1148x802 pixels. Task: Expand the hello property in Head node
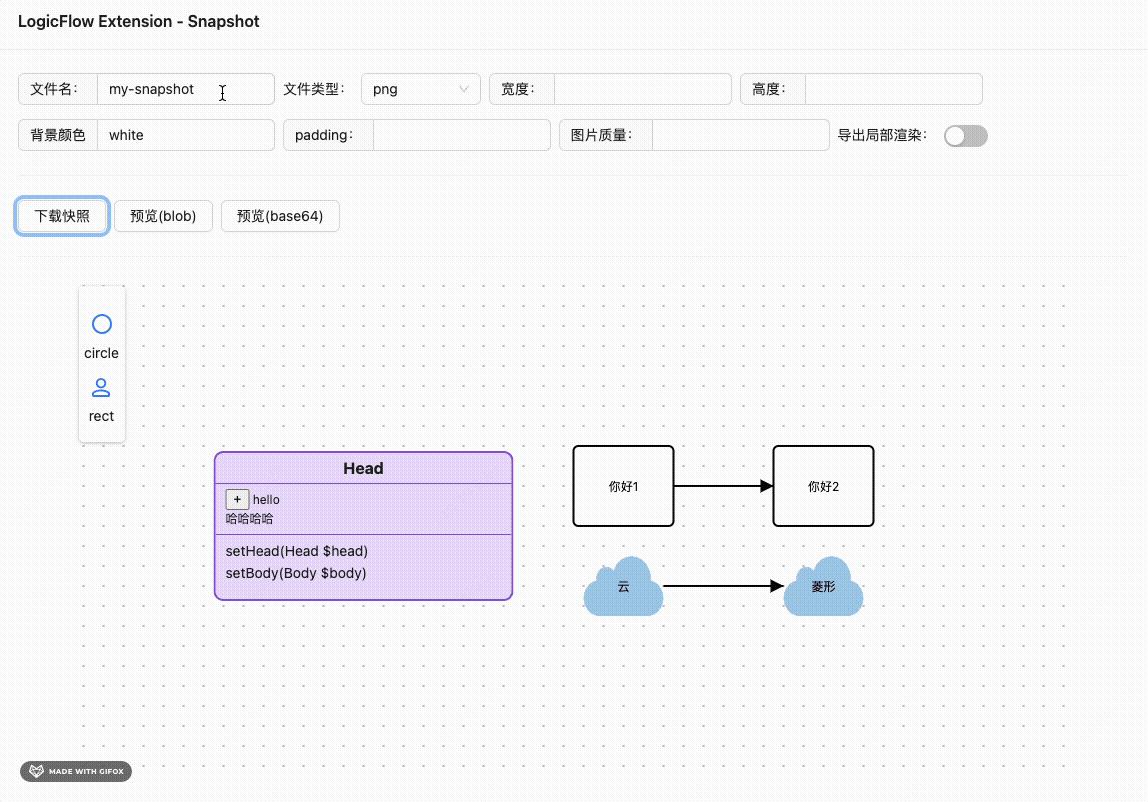237,499
